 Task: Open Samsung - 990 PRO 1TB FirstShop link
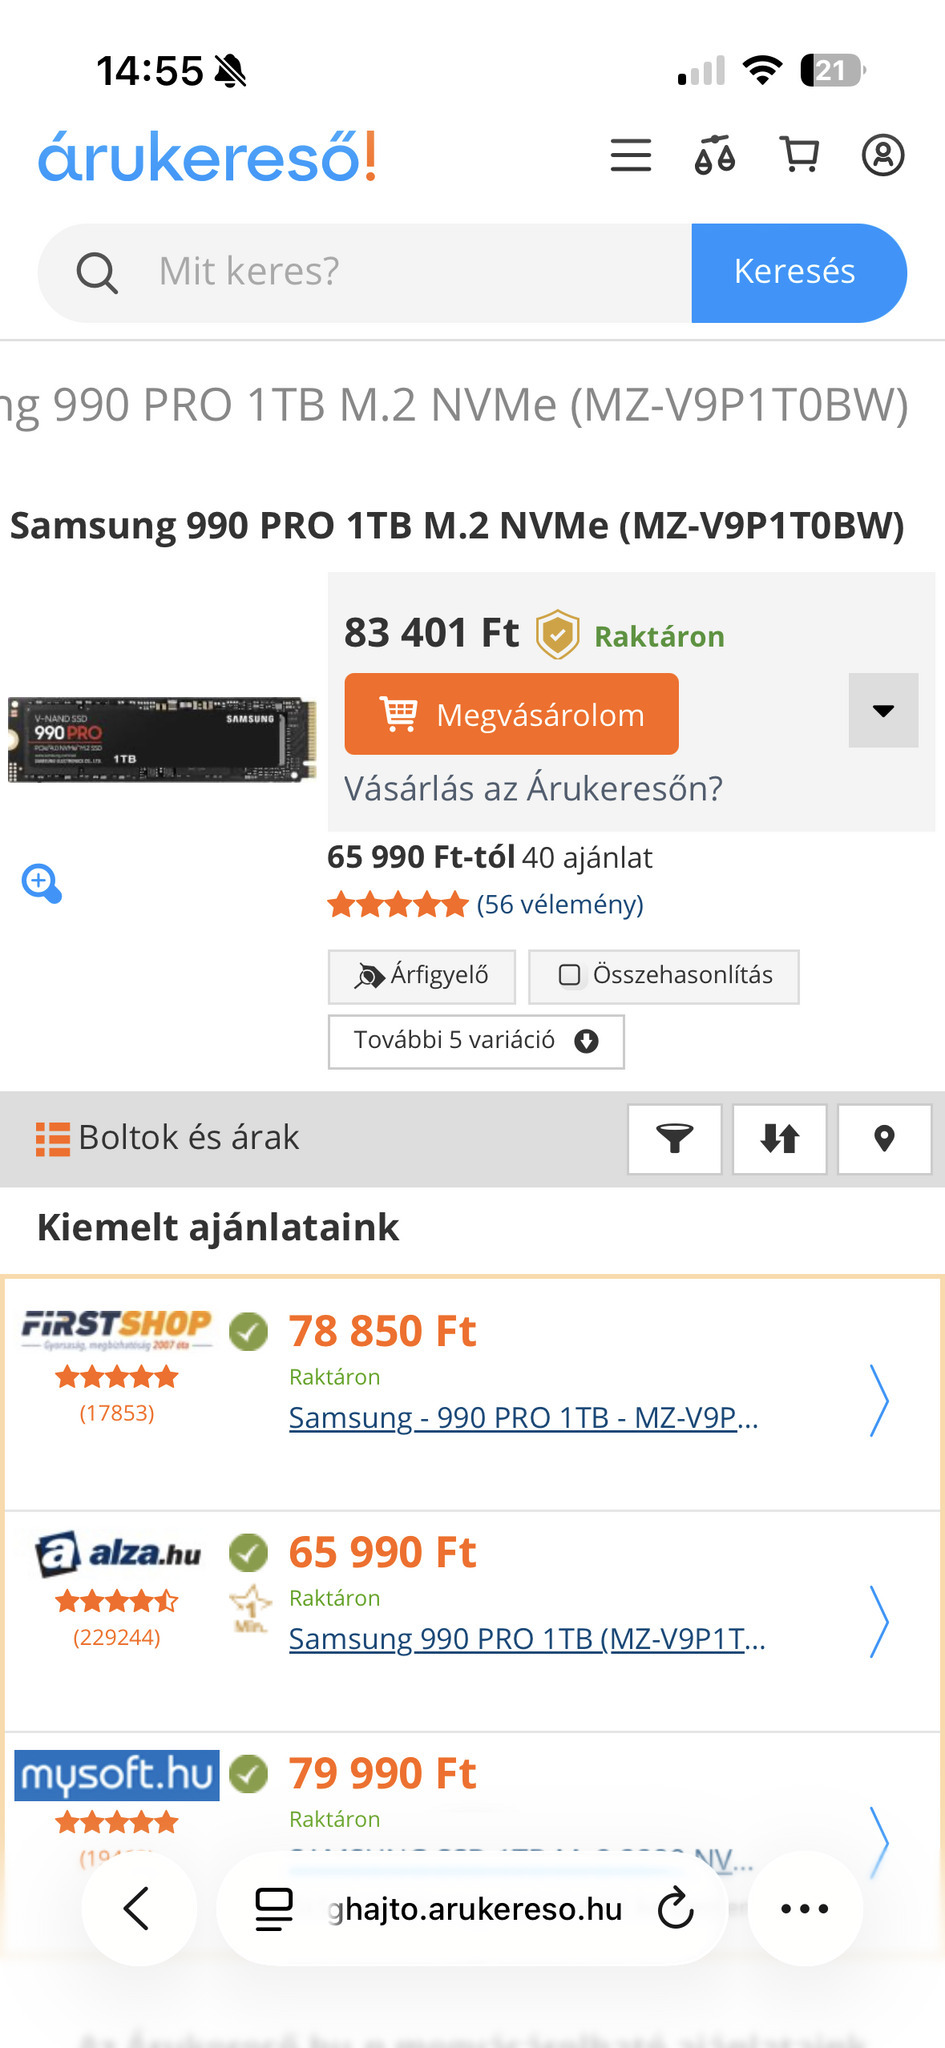pyautogui.click(x=523, y=1418)
